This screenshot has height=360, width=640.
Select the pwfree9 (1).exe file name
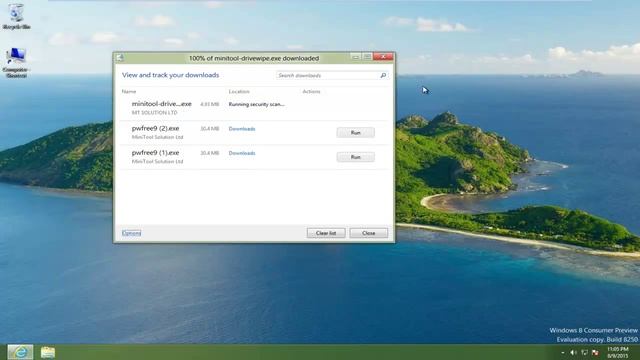tap(155, 153)
